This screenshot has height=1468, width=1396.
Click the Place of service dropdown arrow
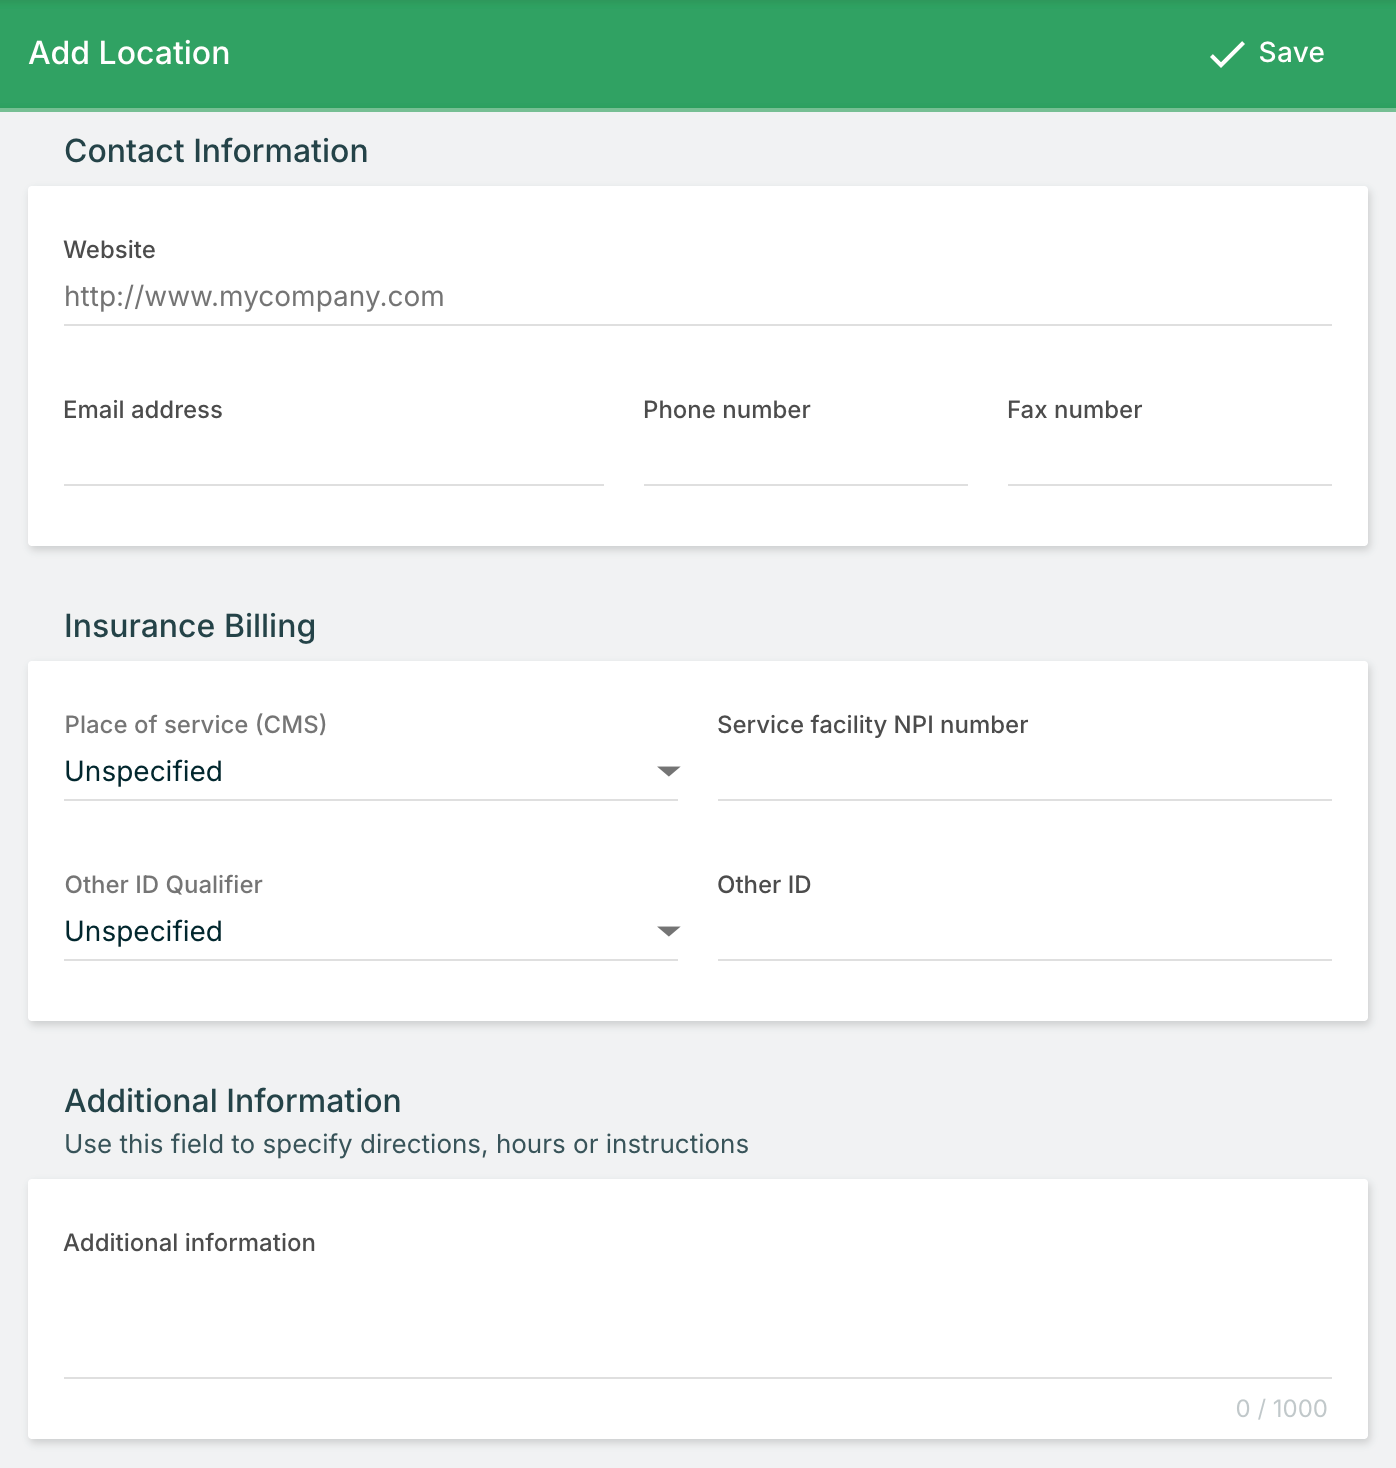(x=668, y=772)
